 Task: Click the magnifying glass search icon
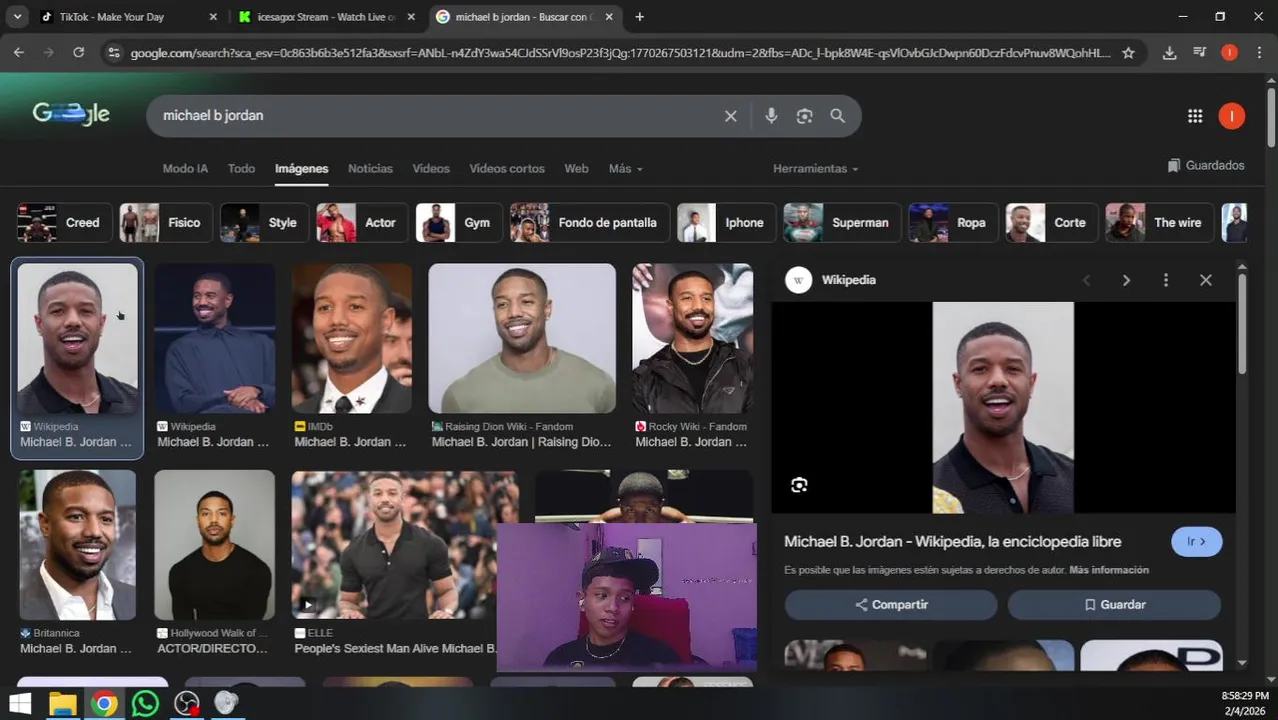click(x=838, y=116)
